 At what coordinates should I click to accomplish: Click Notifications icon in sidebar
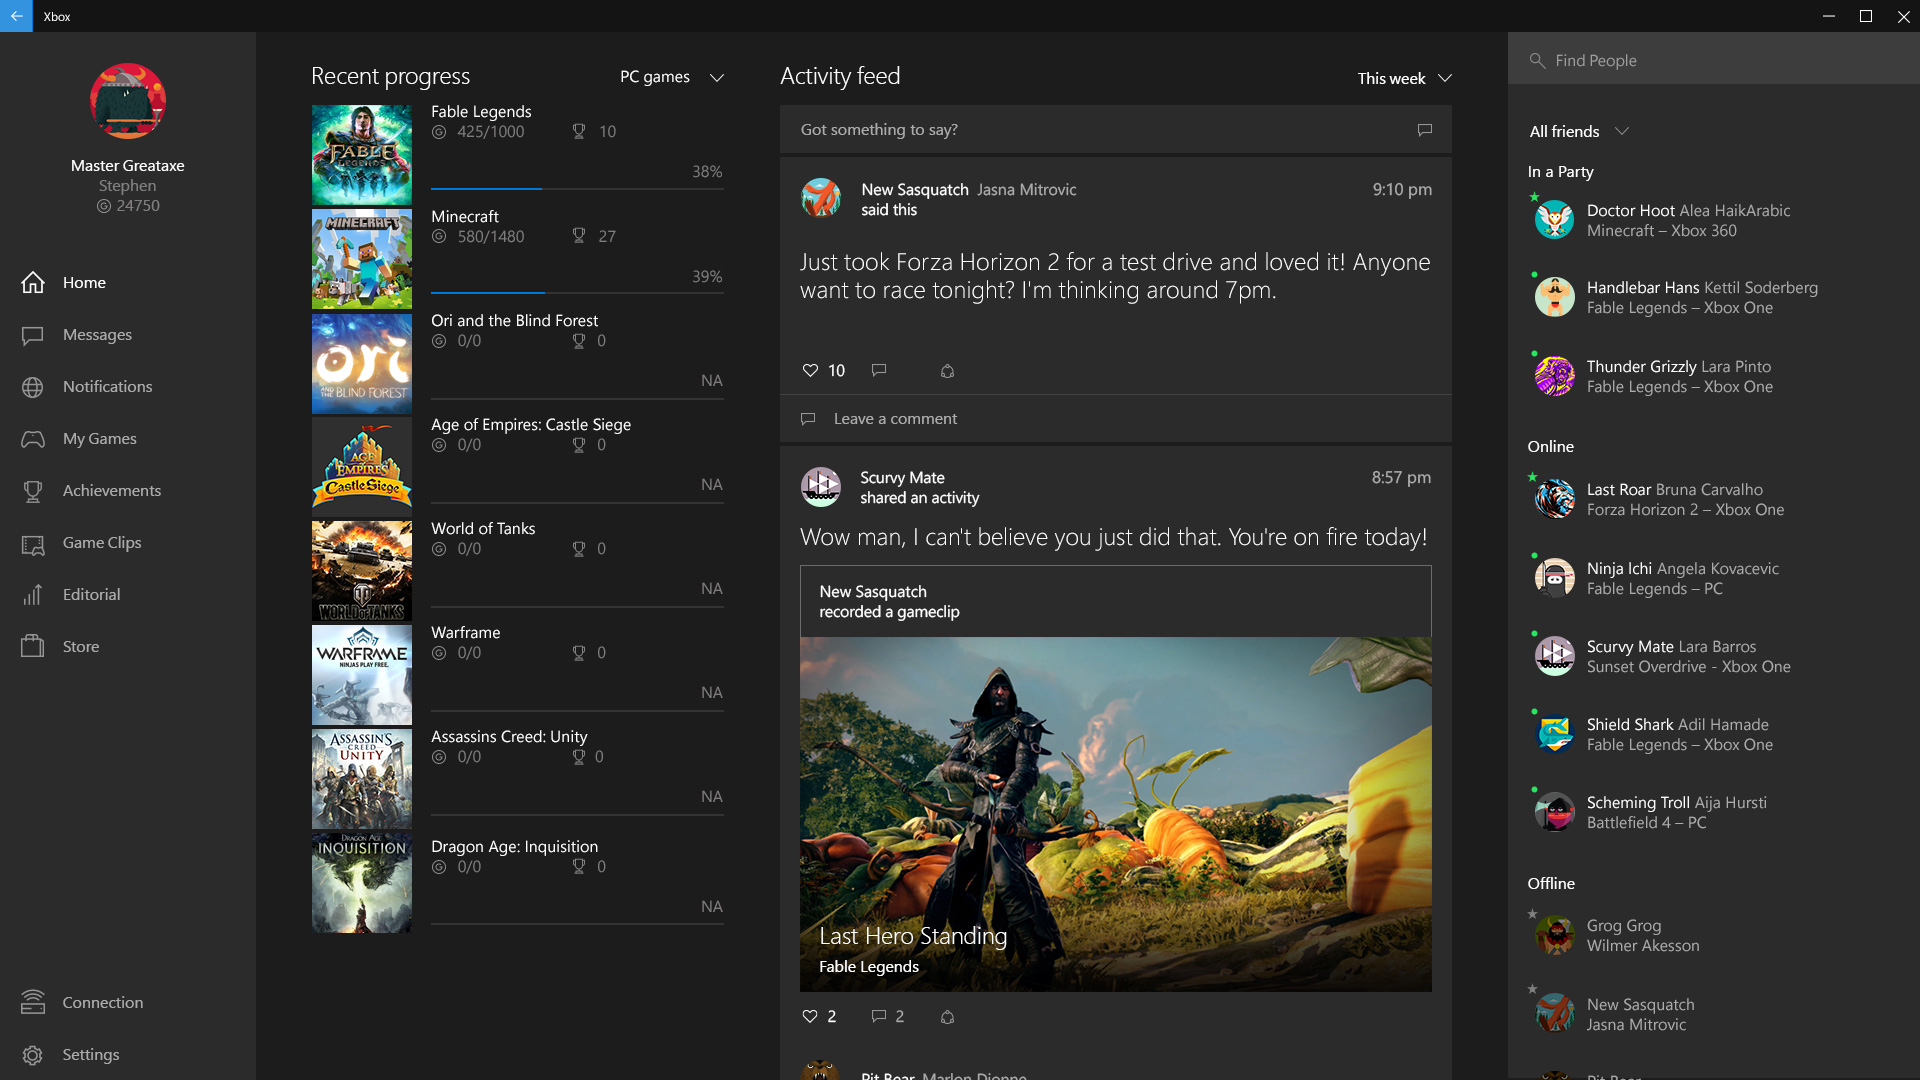coord(33,385)
